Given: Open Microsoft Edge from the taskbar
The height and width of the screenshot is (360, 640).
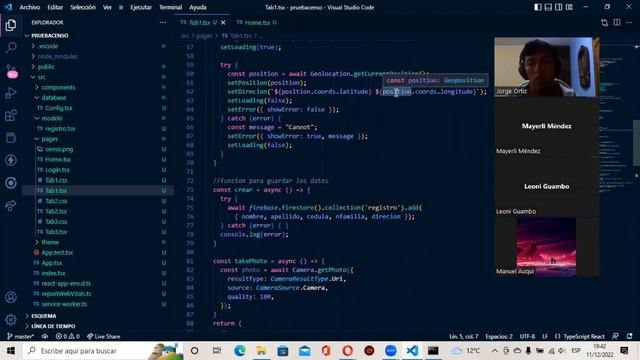Looking at the screenshot, I should click(240, 351).
